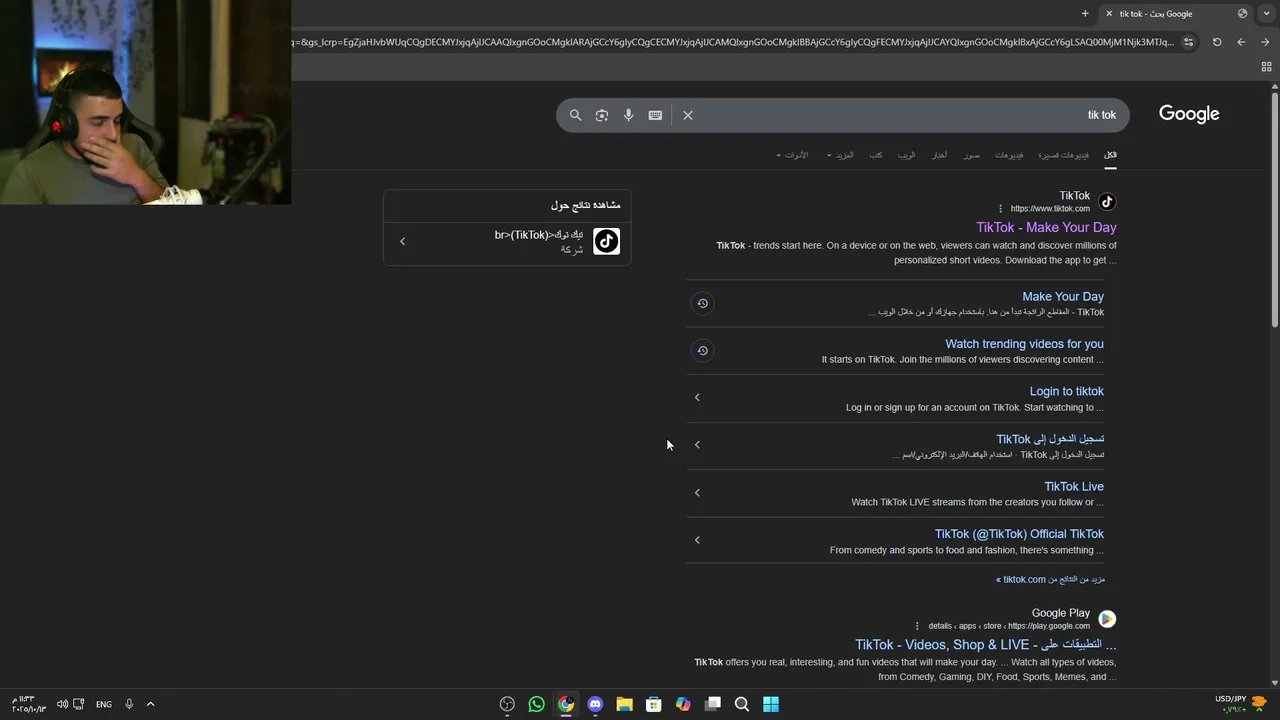Screen dimensions: 1280x720
Task: Open the tab groups grid icon on bookmarks bar
Action: click(x=1266, y=67)
